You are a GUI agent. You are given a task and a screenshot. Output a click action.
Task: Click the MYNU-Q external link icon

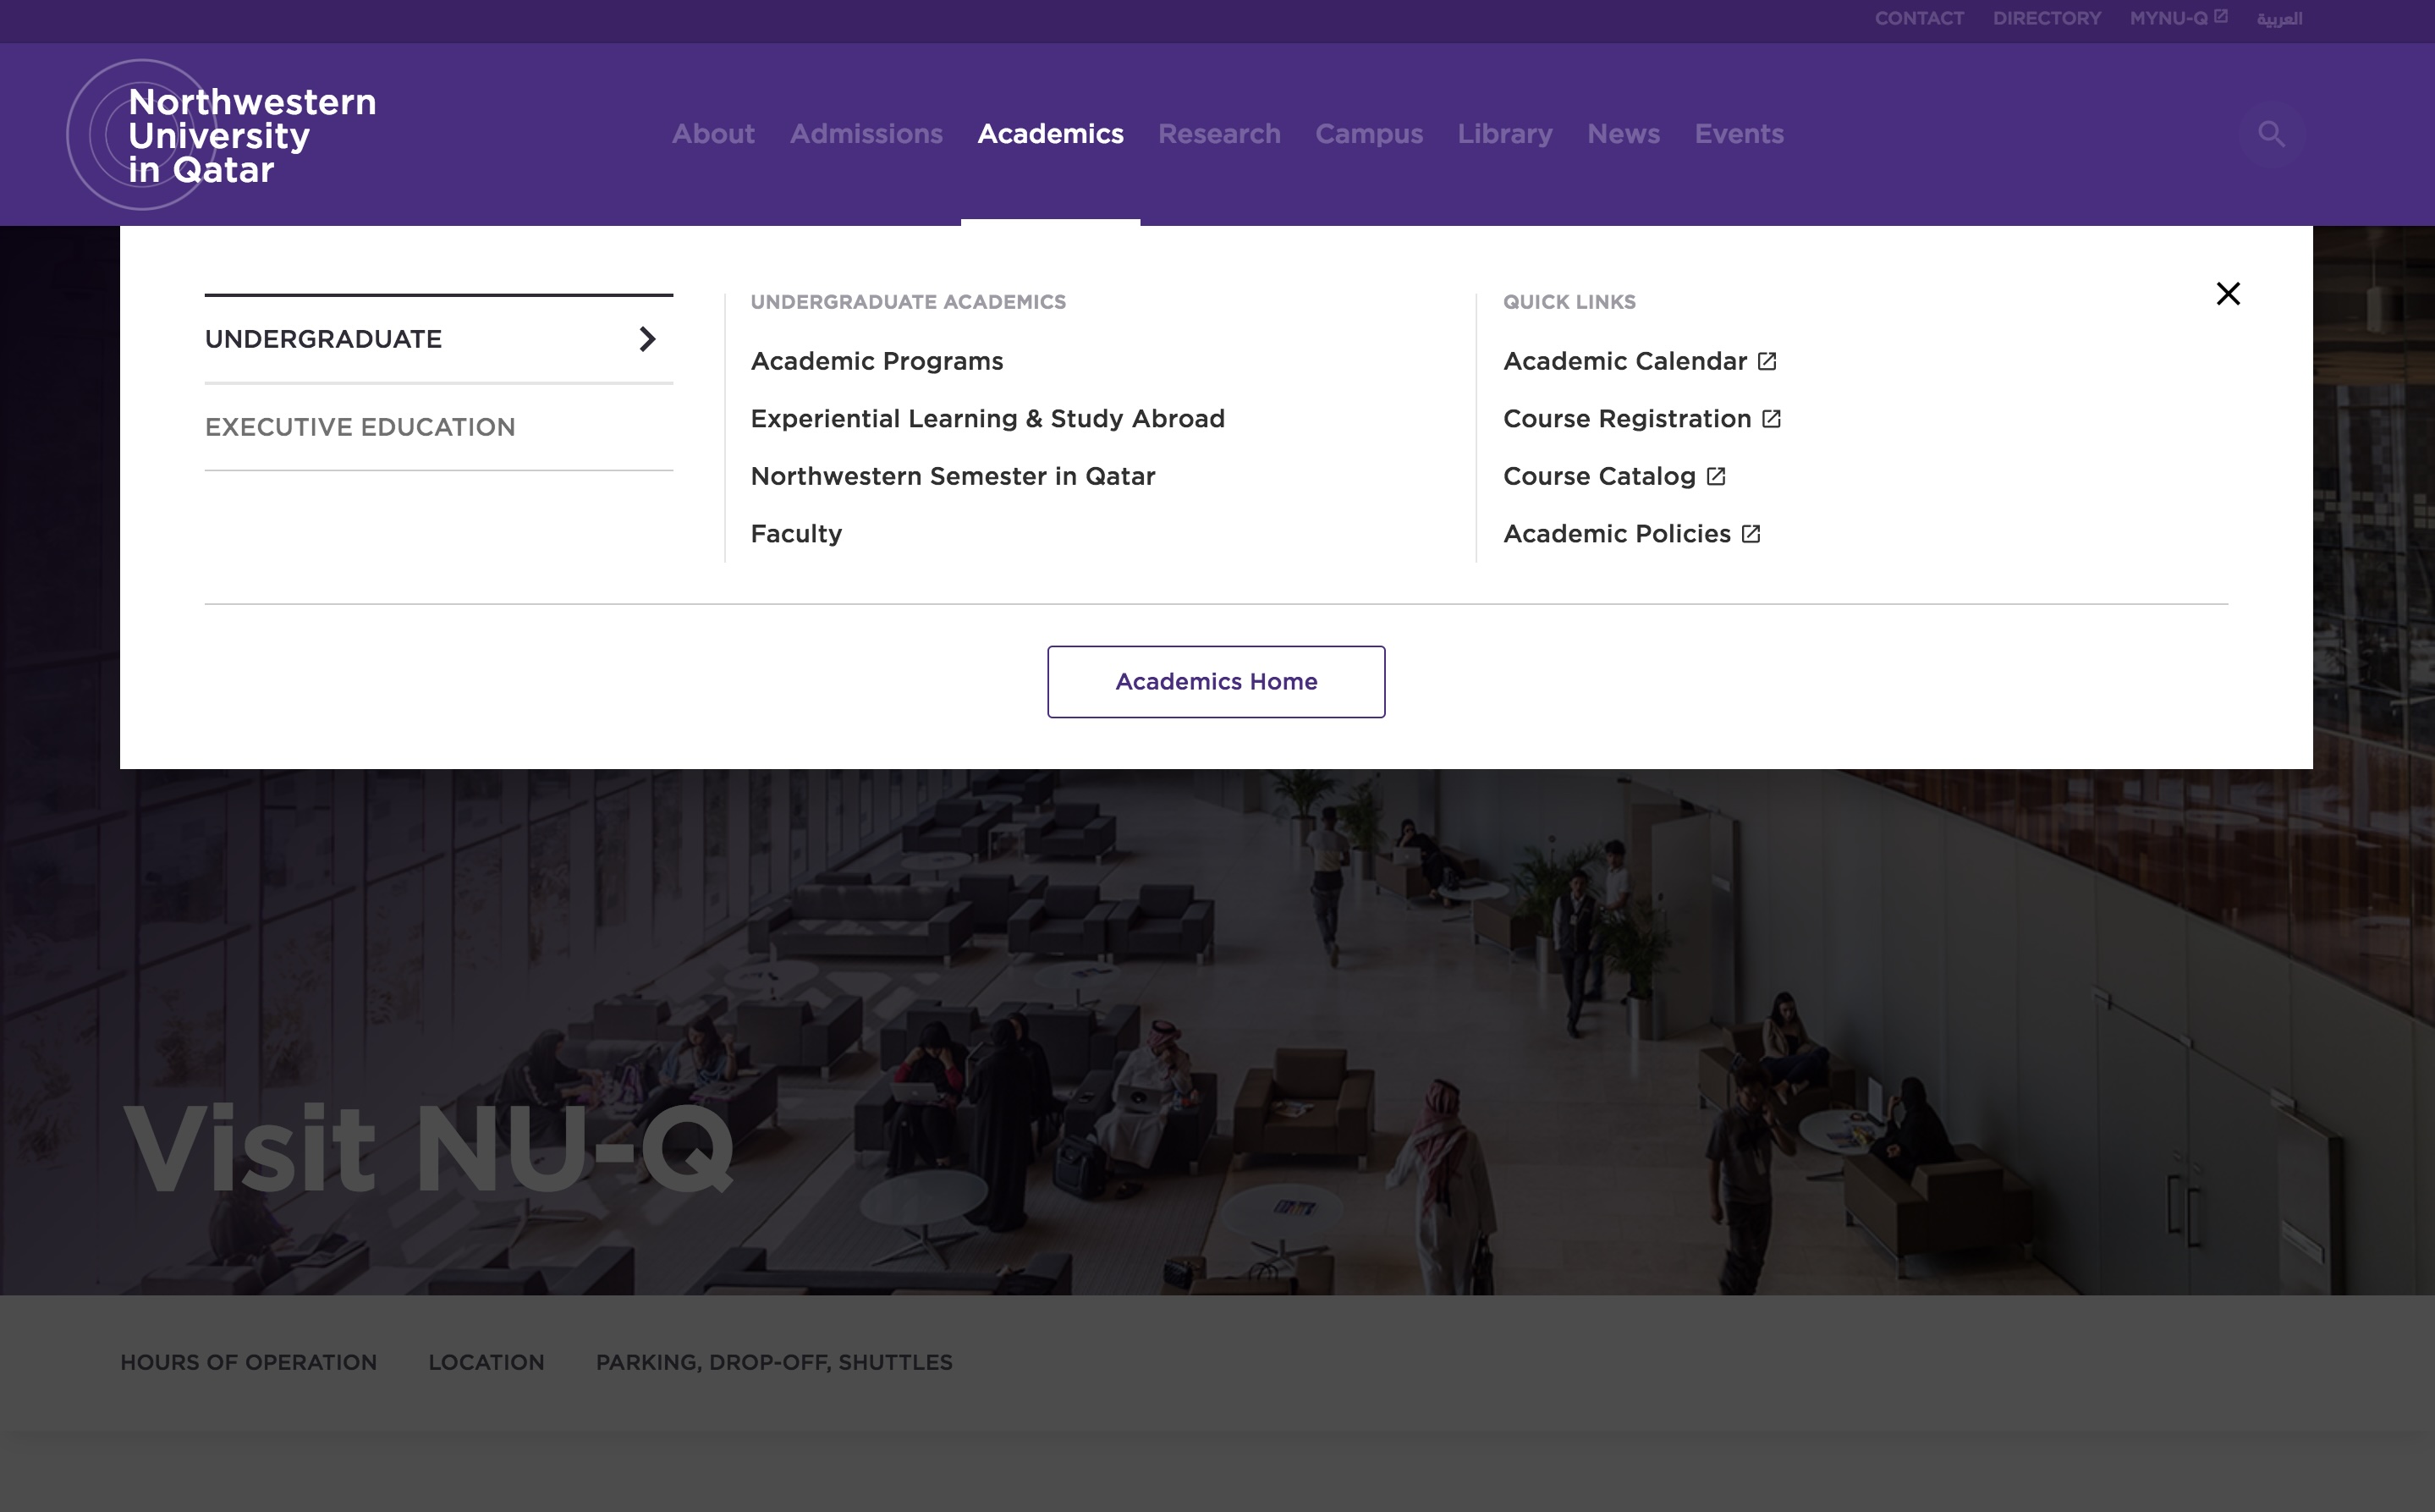[x=2220, y=16]
